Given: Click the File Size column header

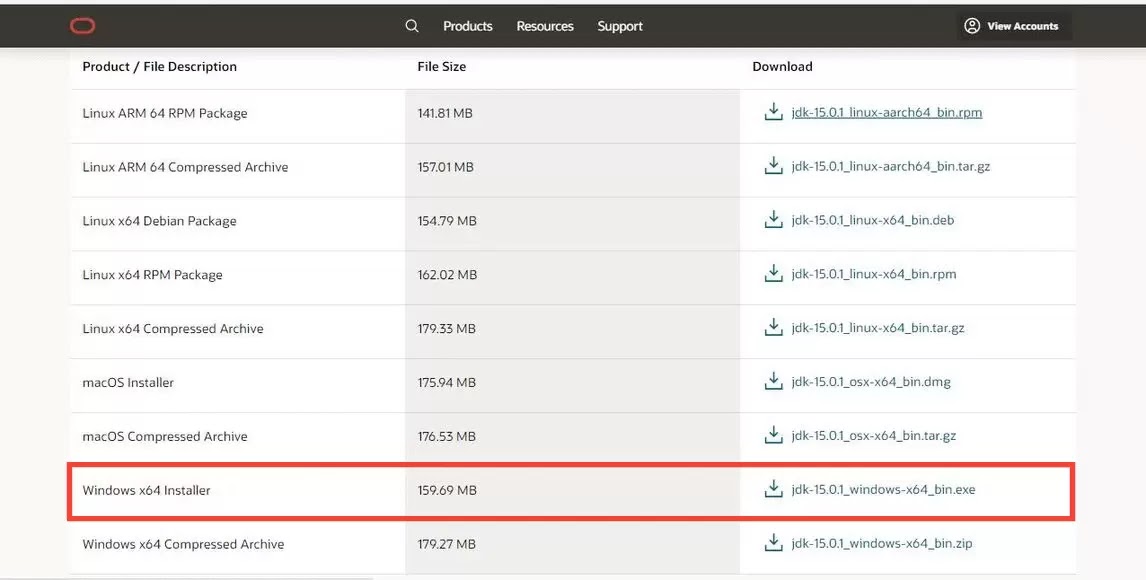Looking at the screenshot, I should [x=441, y=66].
